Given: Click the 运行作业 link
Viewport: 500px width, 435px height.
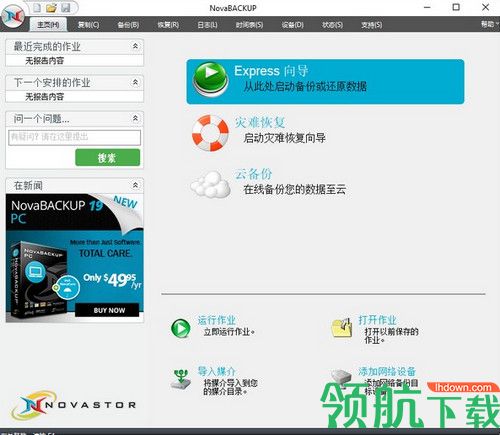Looking at the screenshot, I should point(217,320).
